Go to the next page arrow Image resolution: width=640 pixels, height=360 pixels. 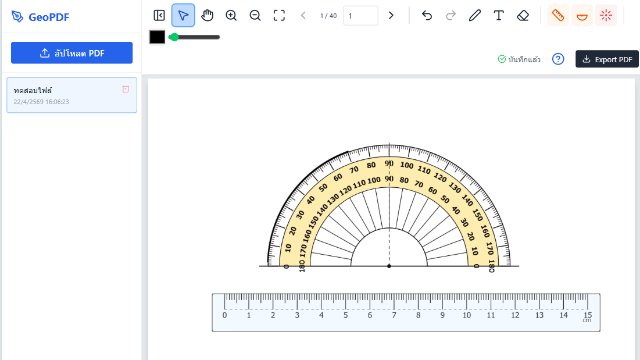[x=391, y=16]
